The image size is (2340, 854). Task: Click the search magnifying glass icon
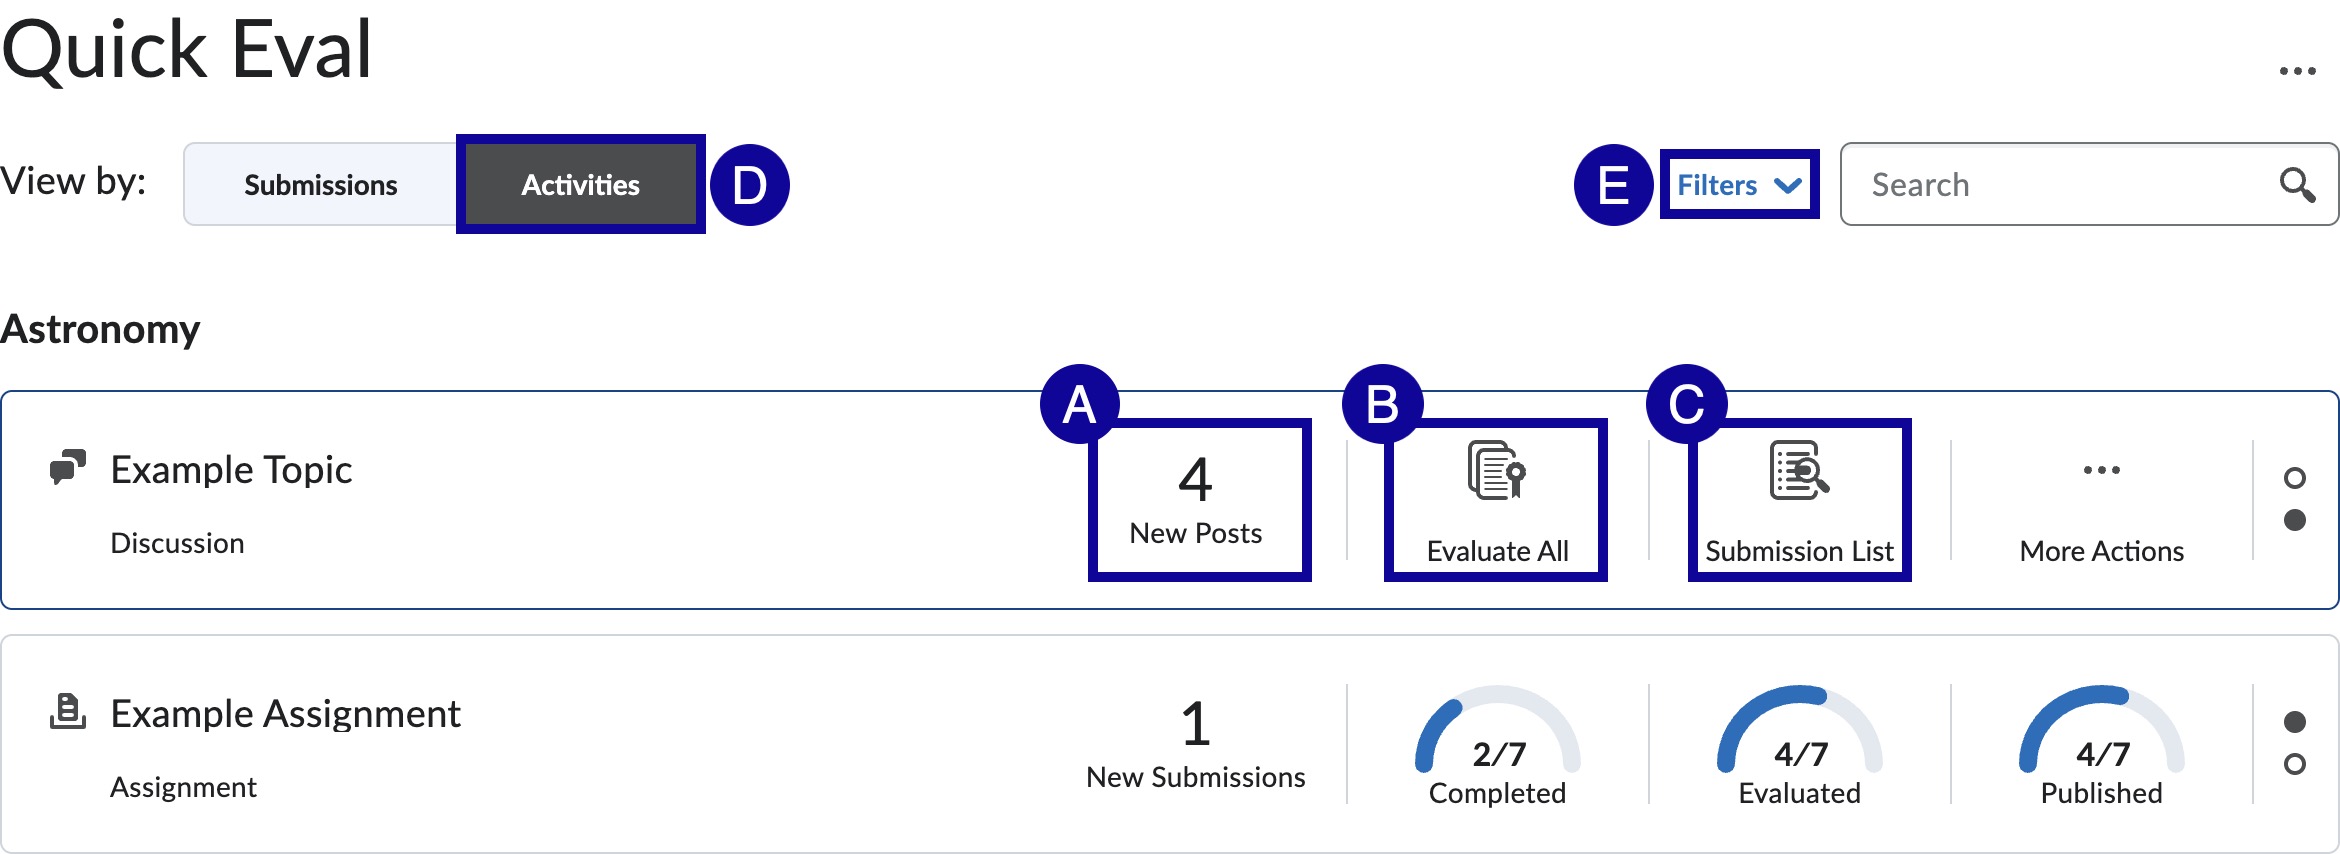tap(2297, 184)
